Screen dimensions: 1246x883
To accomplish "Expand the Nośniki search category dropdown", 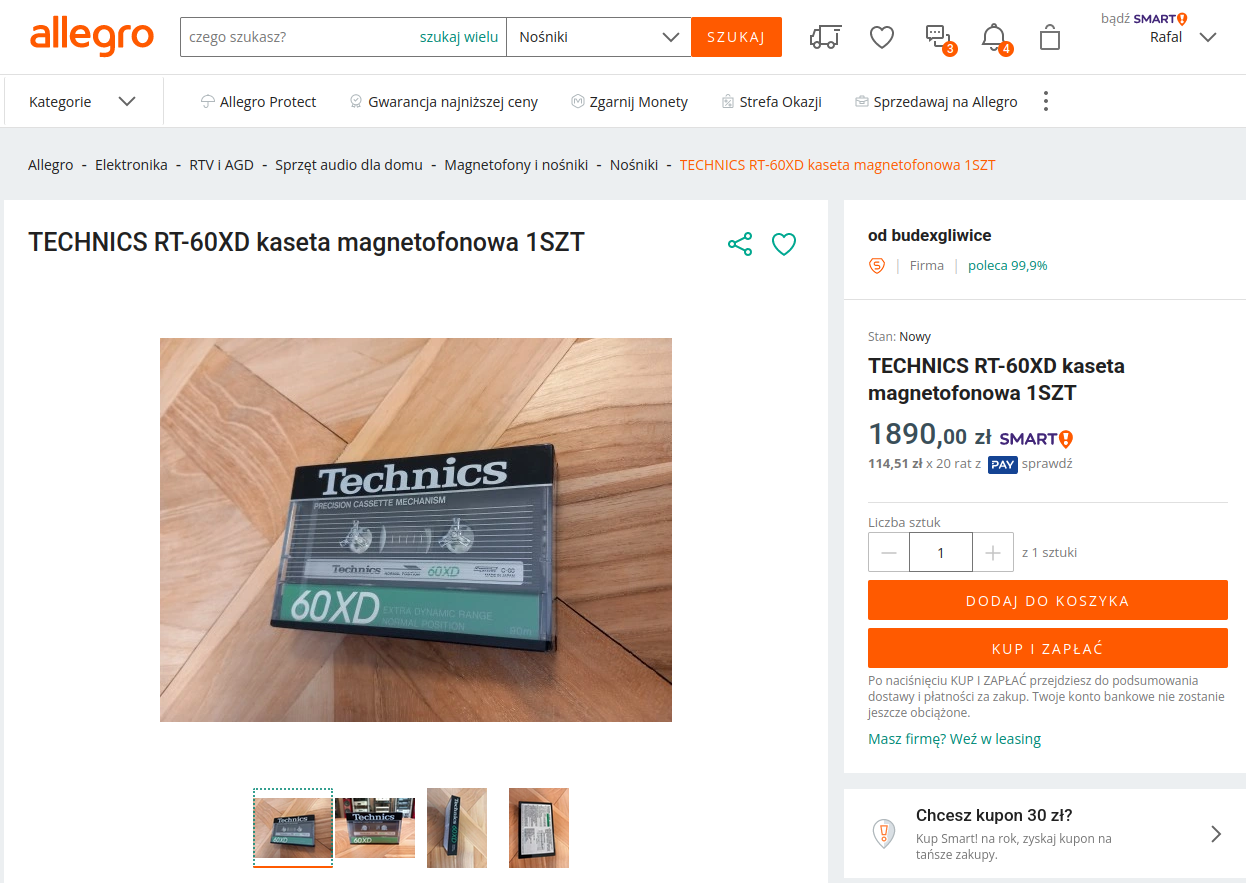I will pyautogui.click(x=598, y=37).
